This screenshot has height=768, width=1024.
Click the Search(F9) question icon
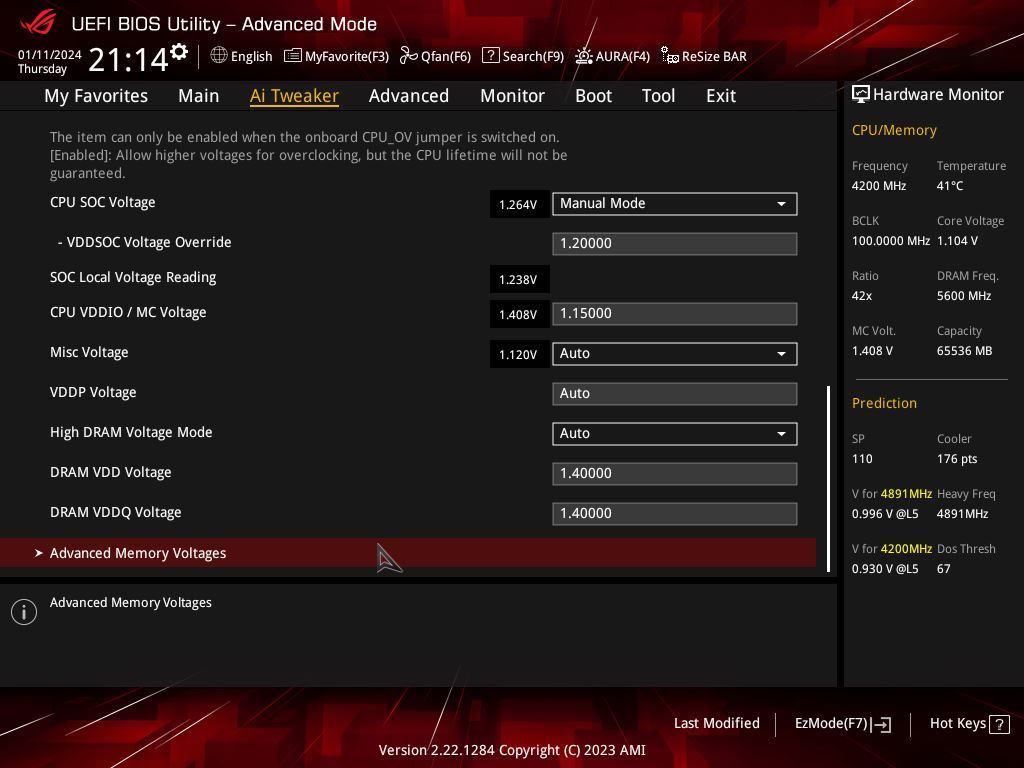click(490, 56)
